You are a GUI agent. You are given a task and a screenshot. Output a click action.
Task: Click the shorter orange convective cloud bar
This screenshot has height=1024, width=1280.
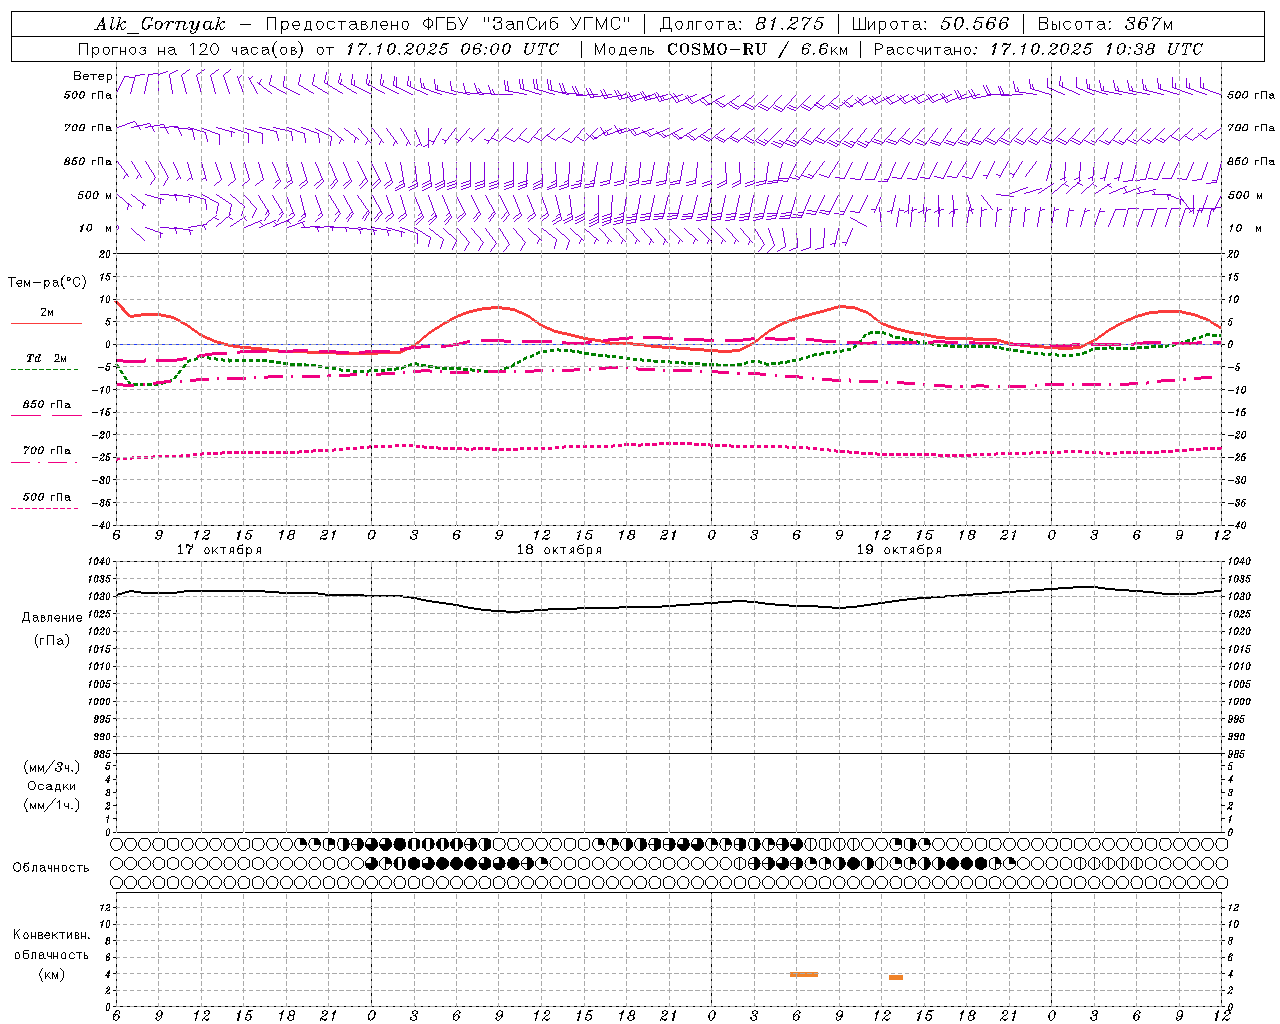[896, 977]
